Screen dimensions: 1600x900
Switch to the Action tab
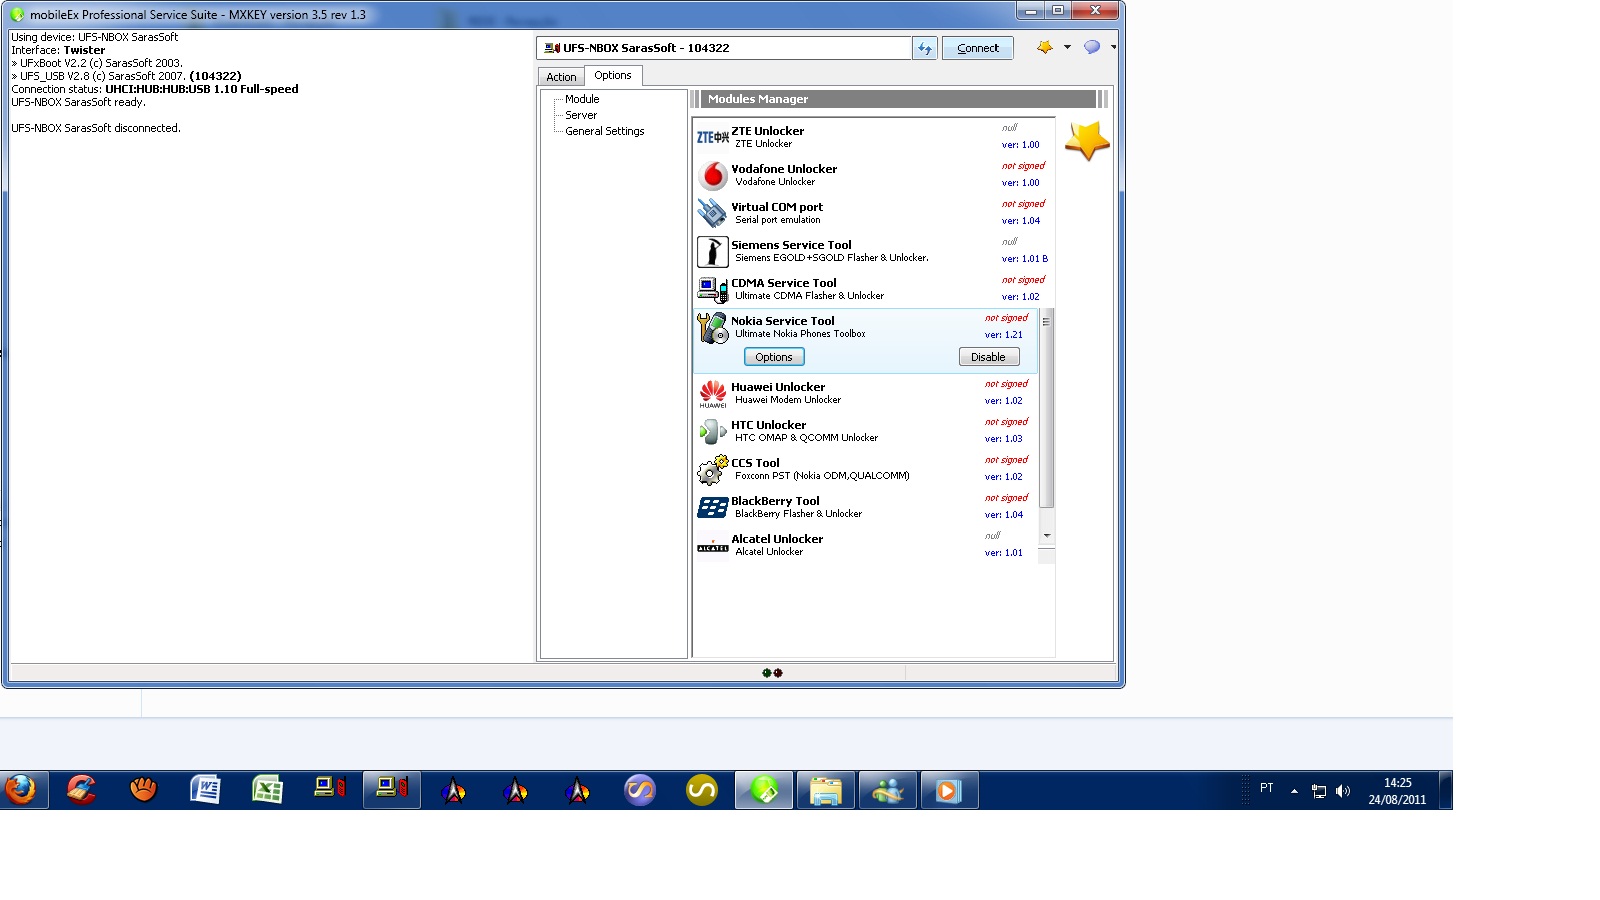tap(561, 77)
